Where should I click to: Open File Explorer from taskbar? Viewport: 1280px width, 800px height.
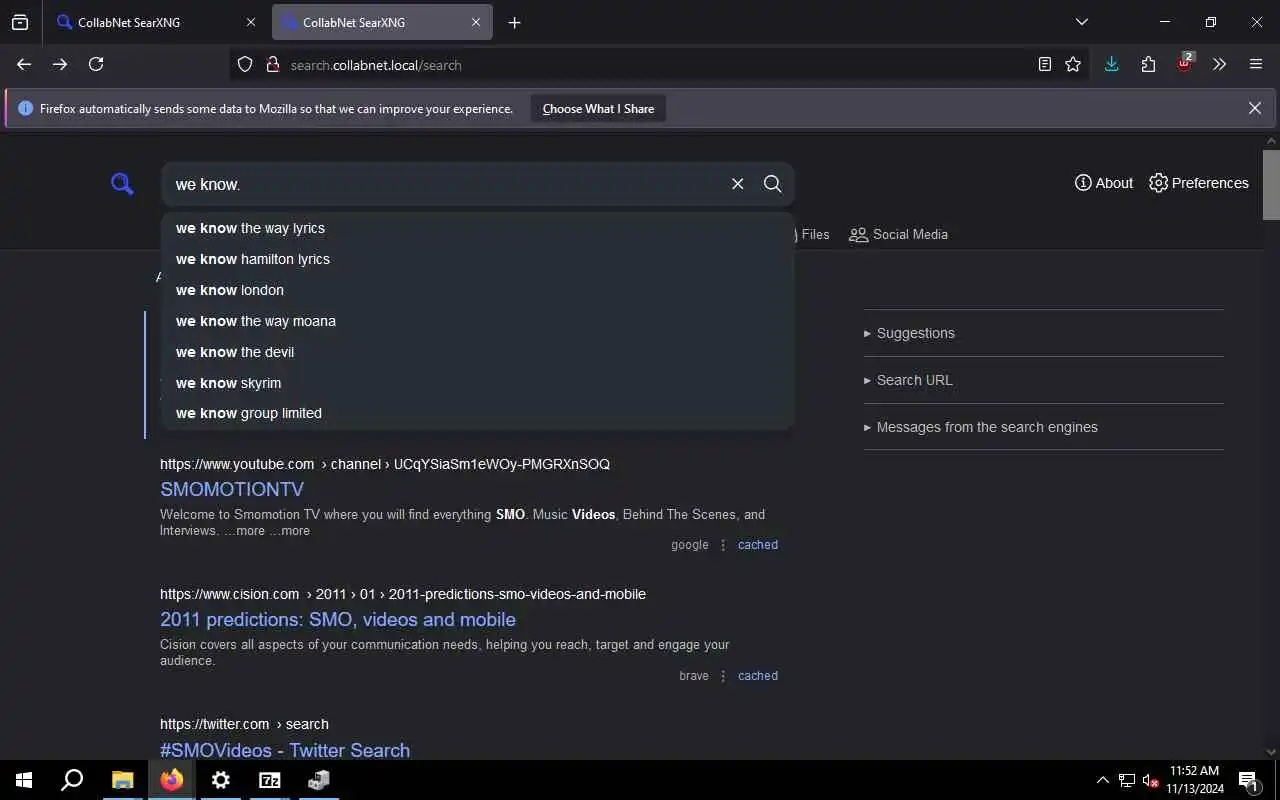(x=122, y=780)
